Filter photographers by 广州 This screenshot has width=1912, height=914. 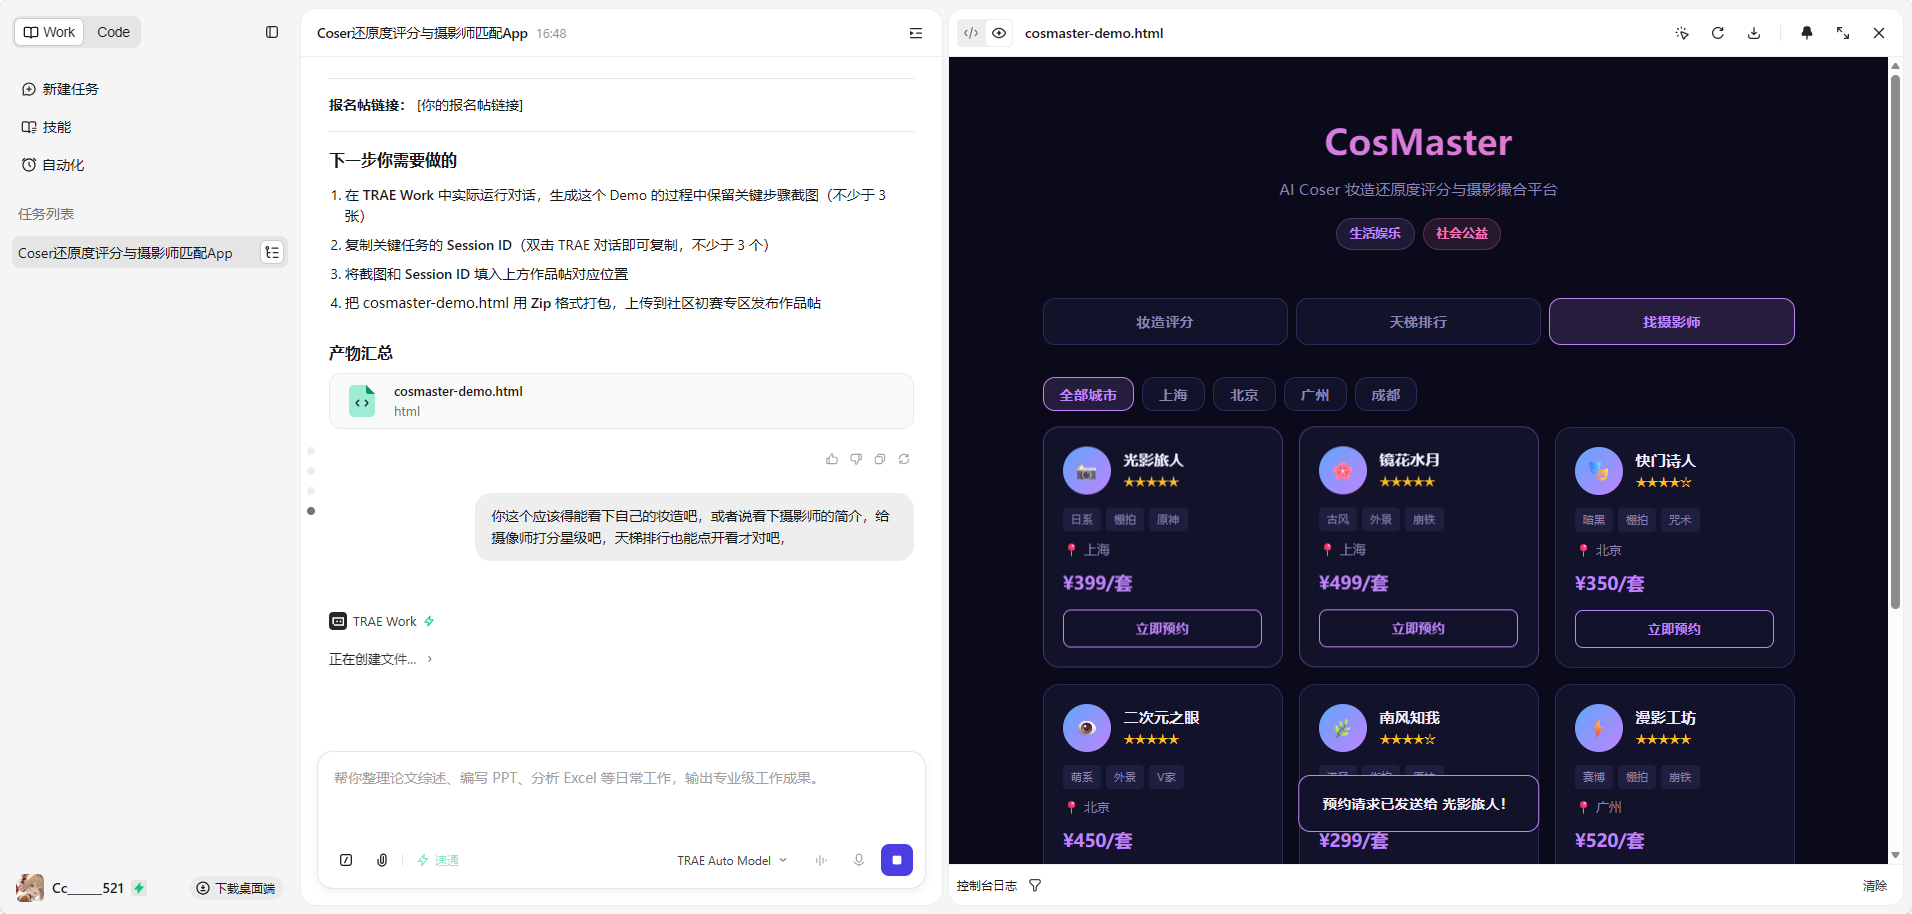[1315, 395]
